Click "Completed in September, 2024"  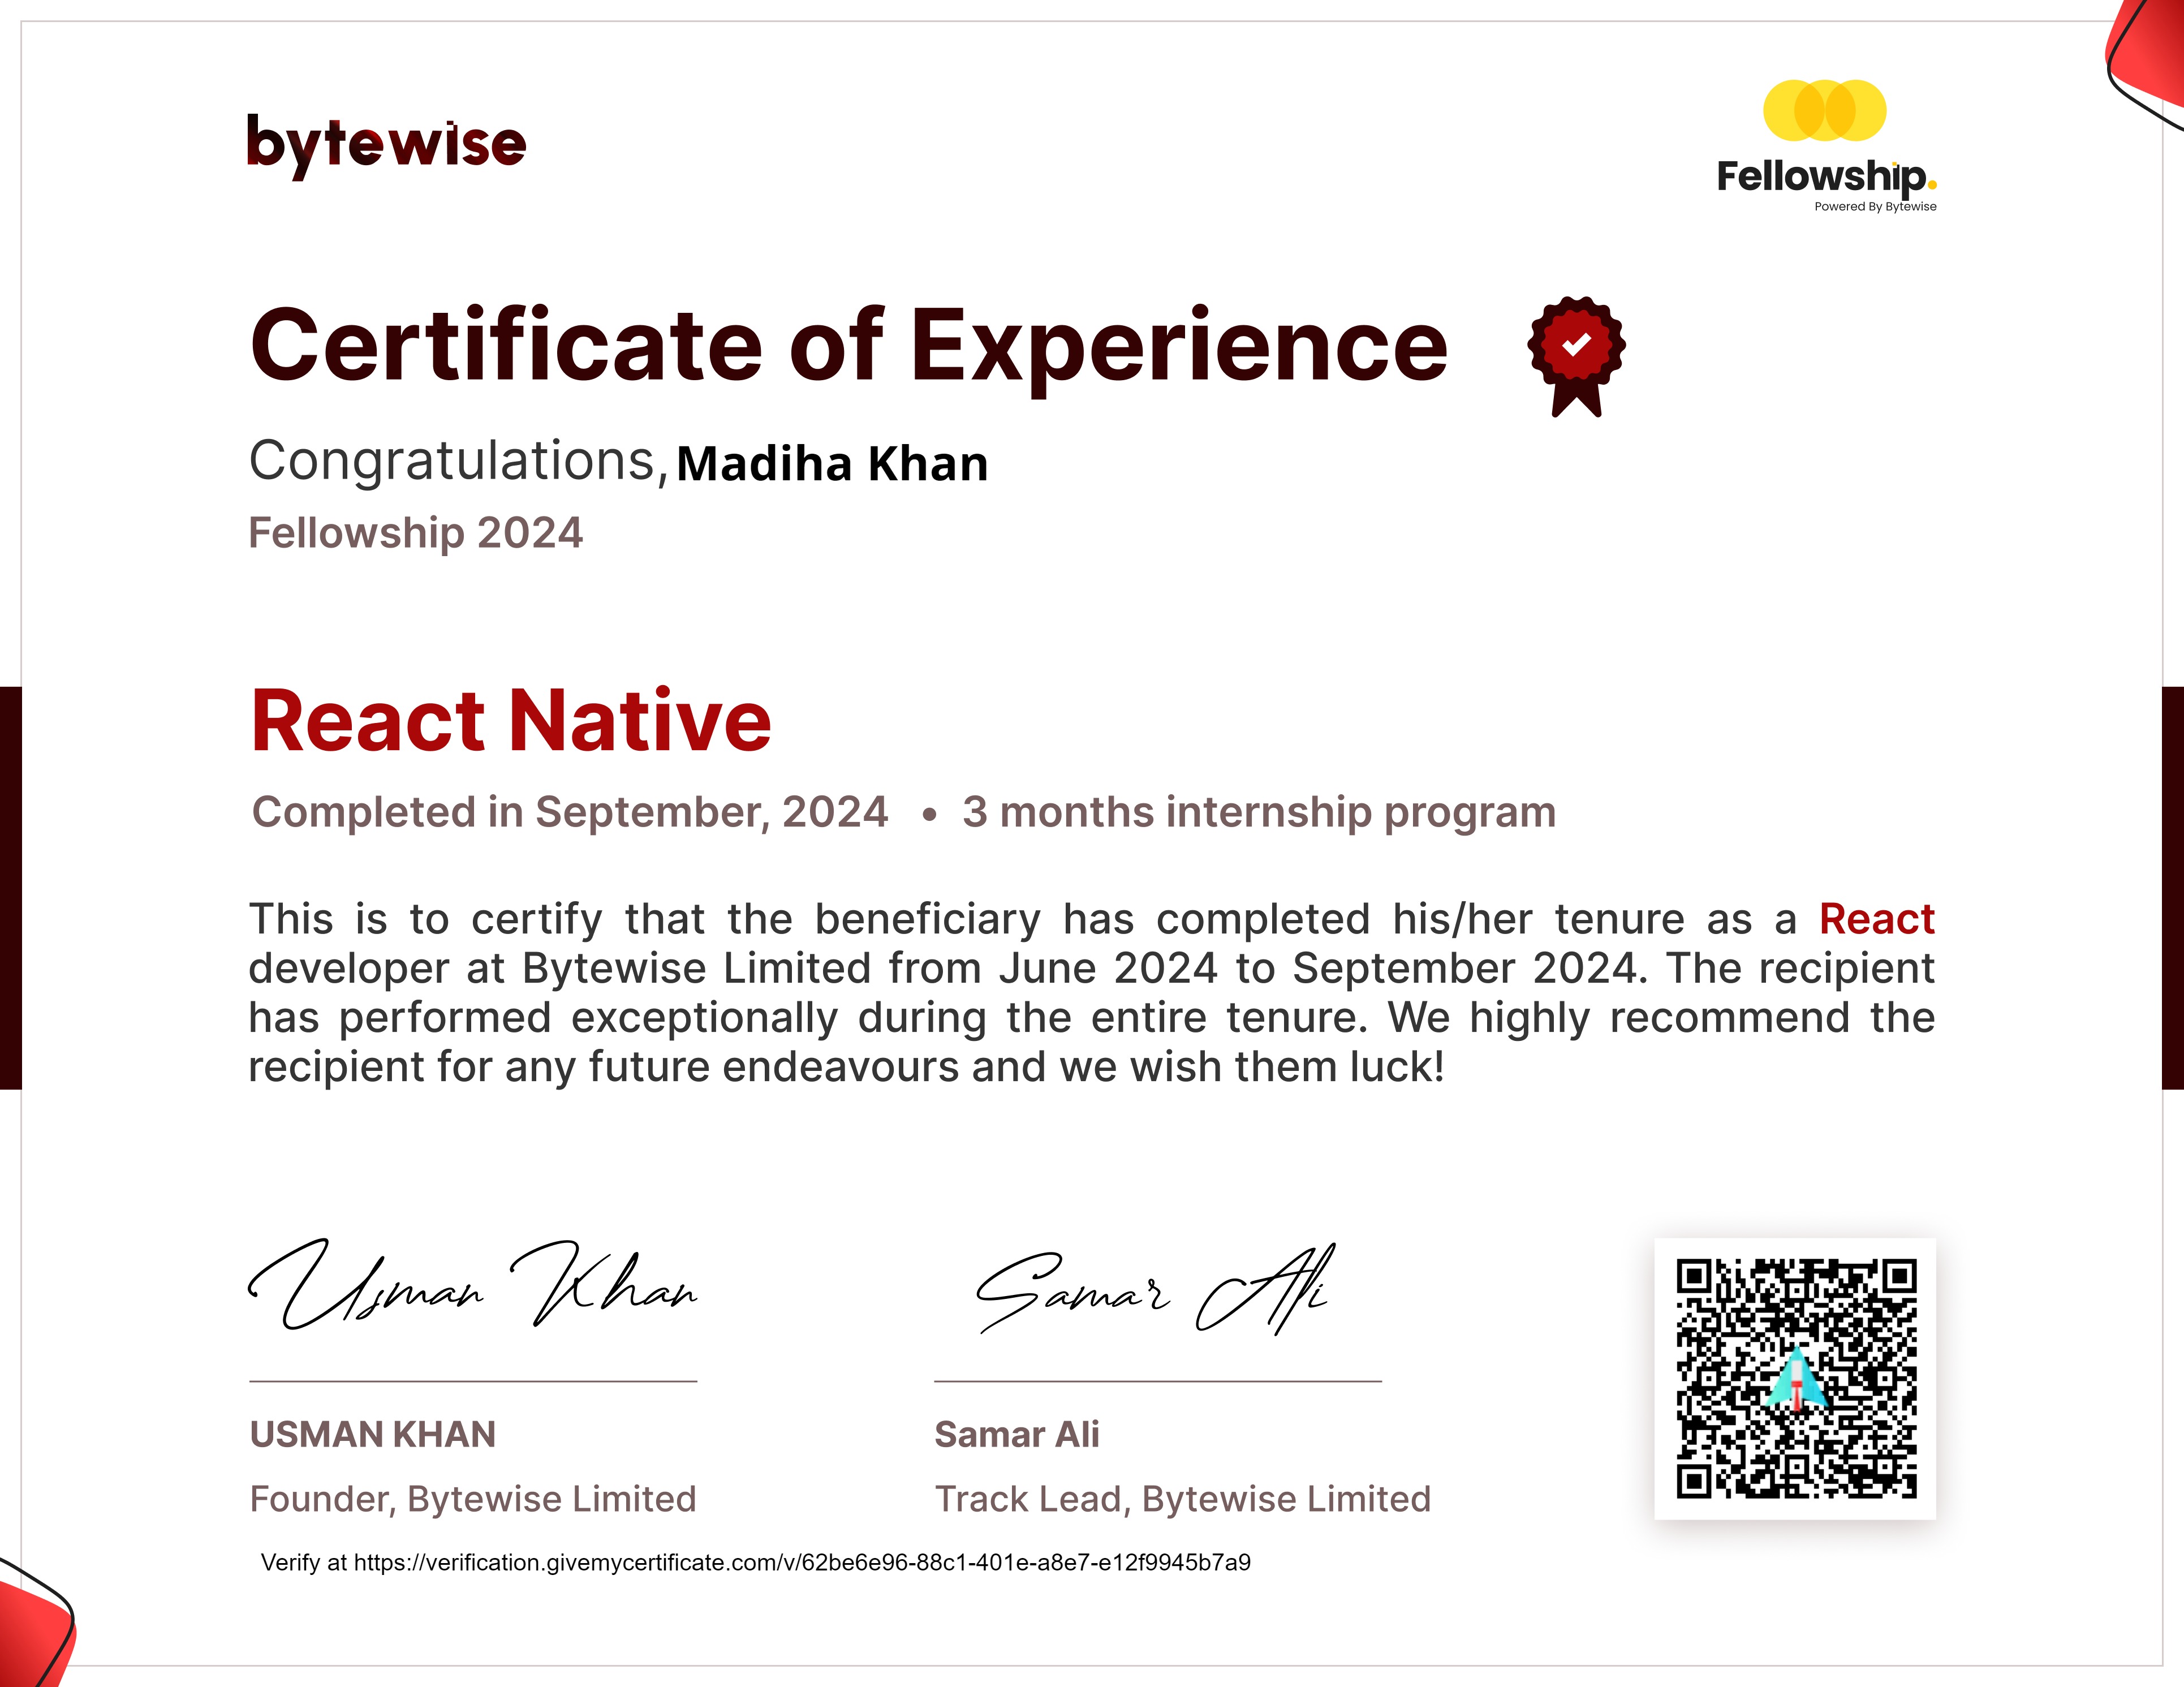pyautogui.click(x=570, y=812)
